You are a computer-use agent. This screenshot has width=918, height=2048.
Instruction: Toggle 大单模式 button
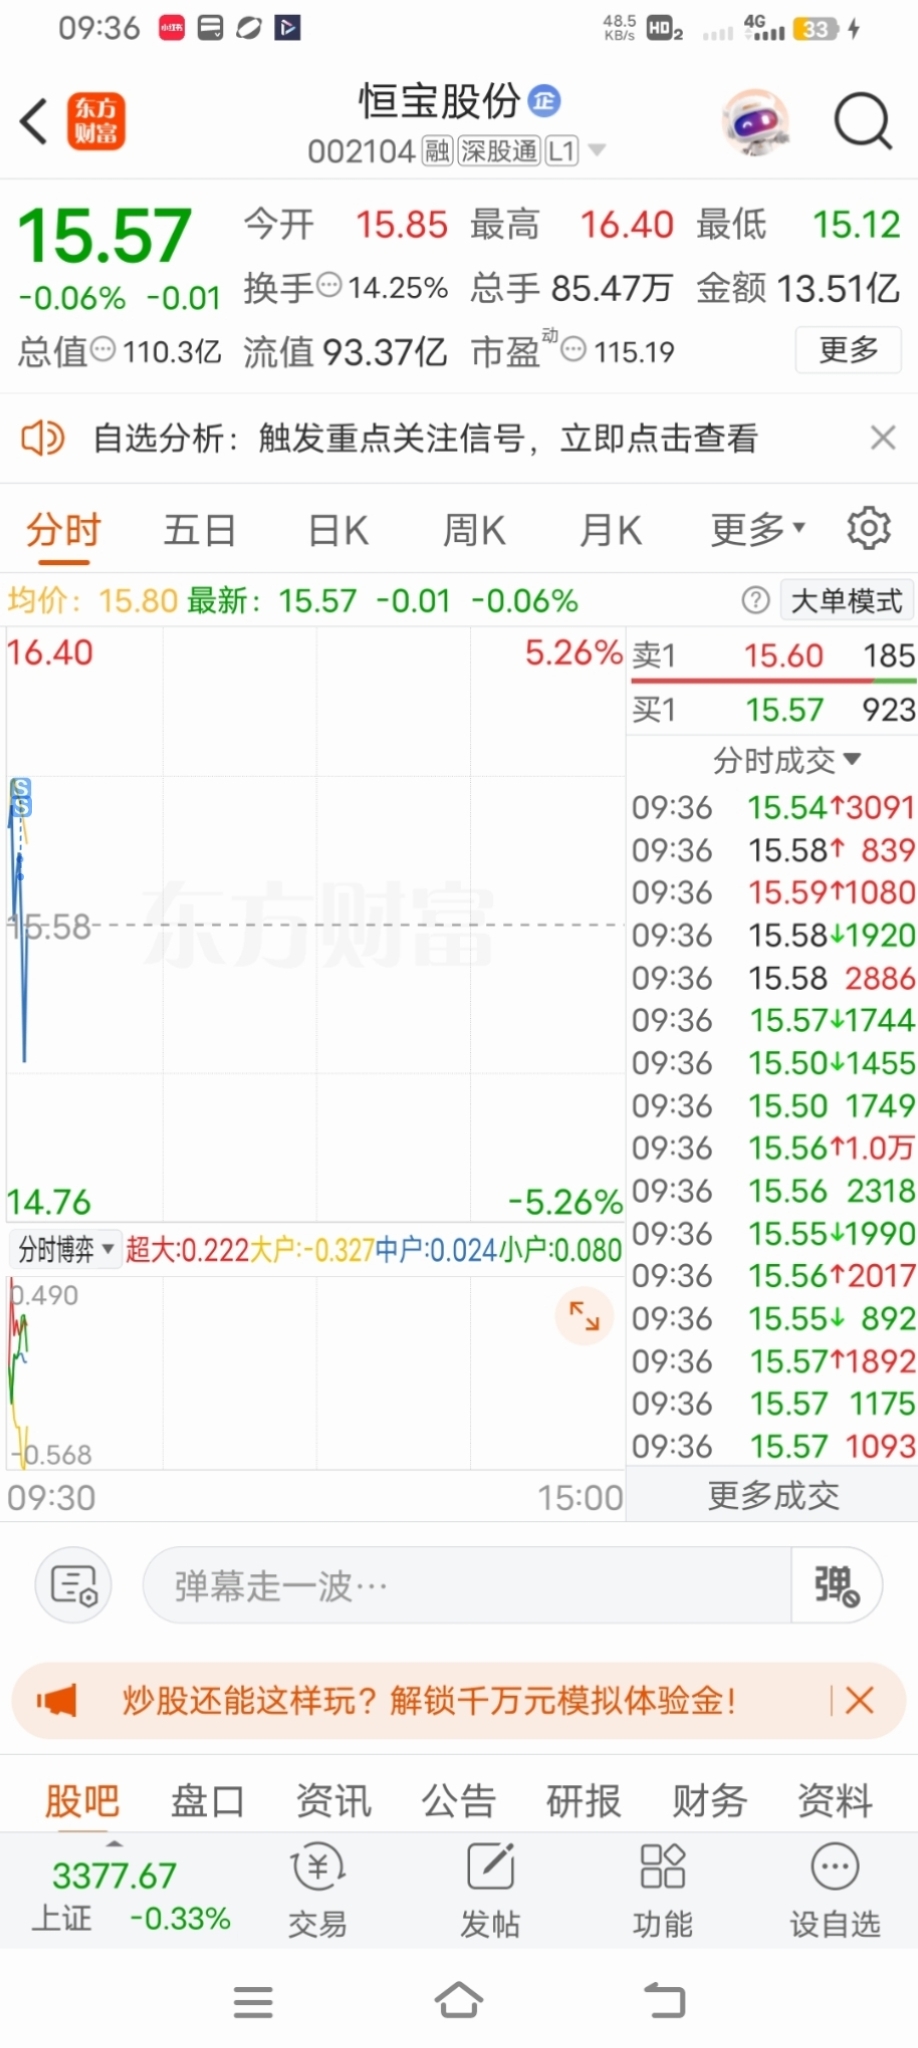click(x=847, y=600)
